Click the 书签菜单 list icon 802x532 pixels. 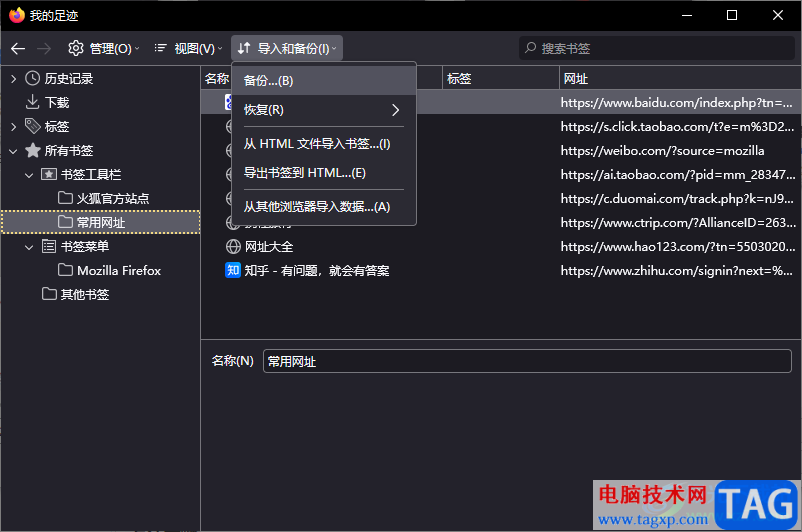[49, 247]
